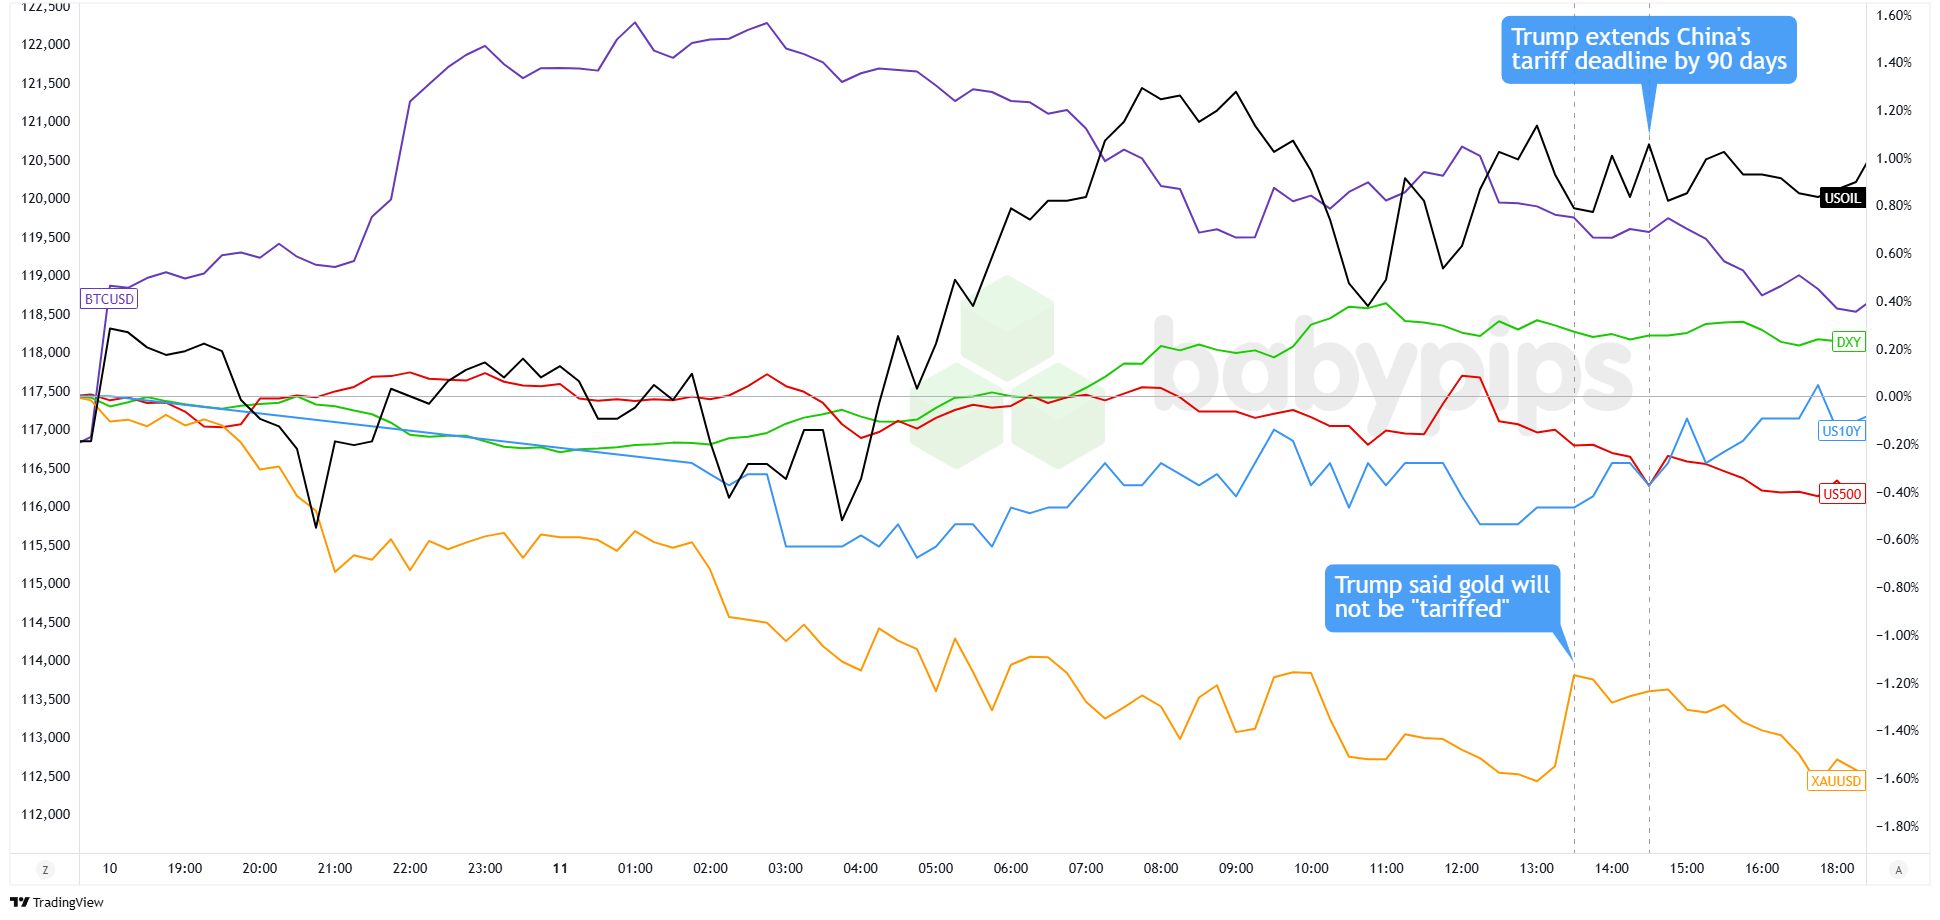Click the 14:00 time axis label

[1611, 868]
